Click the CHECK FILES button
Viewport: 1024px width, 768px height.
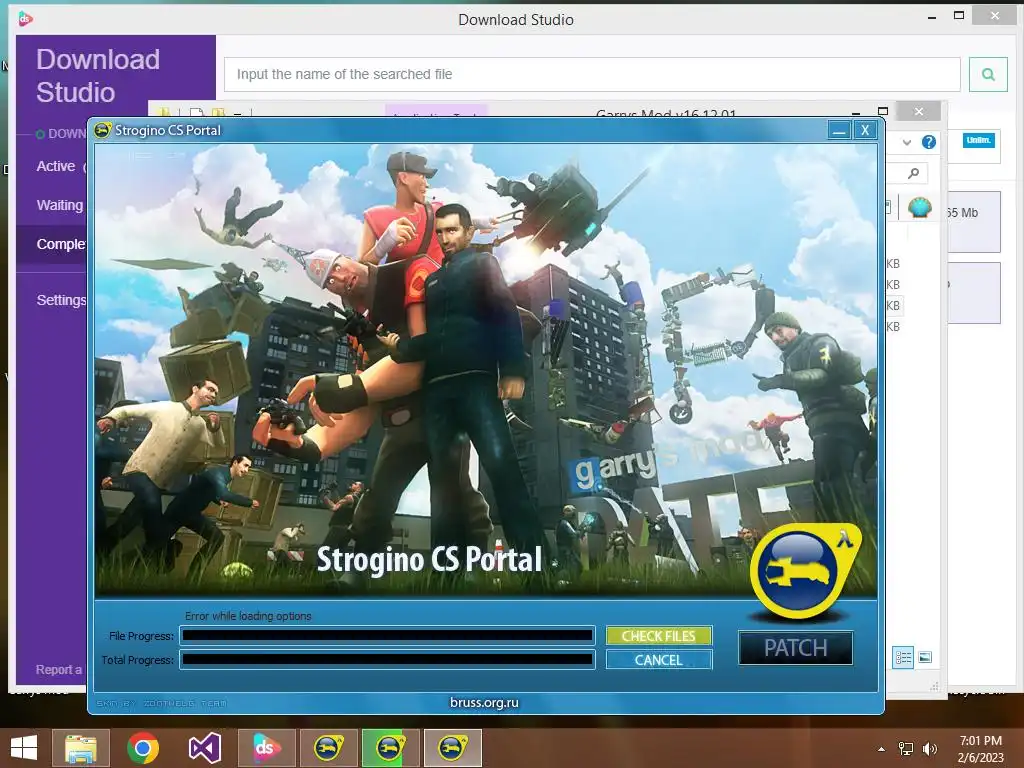click(658, 635)
